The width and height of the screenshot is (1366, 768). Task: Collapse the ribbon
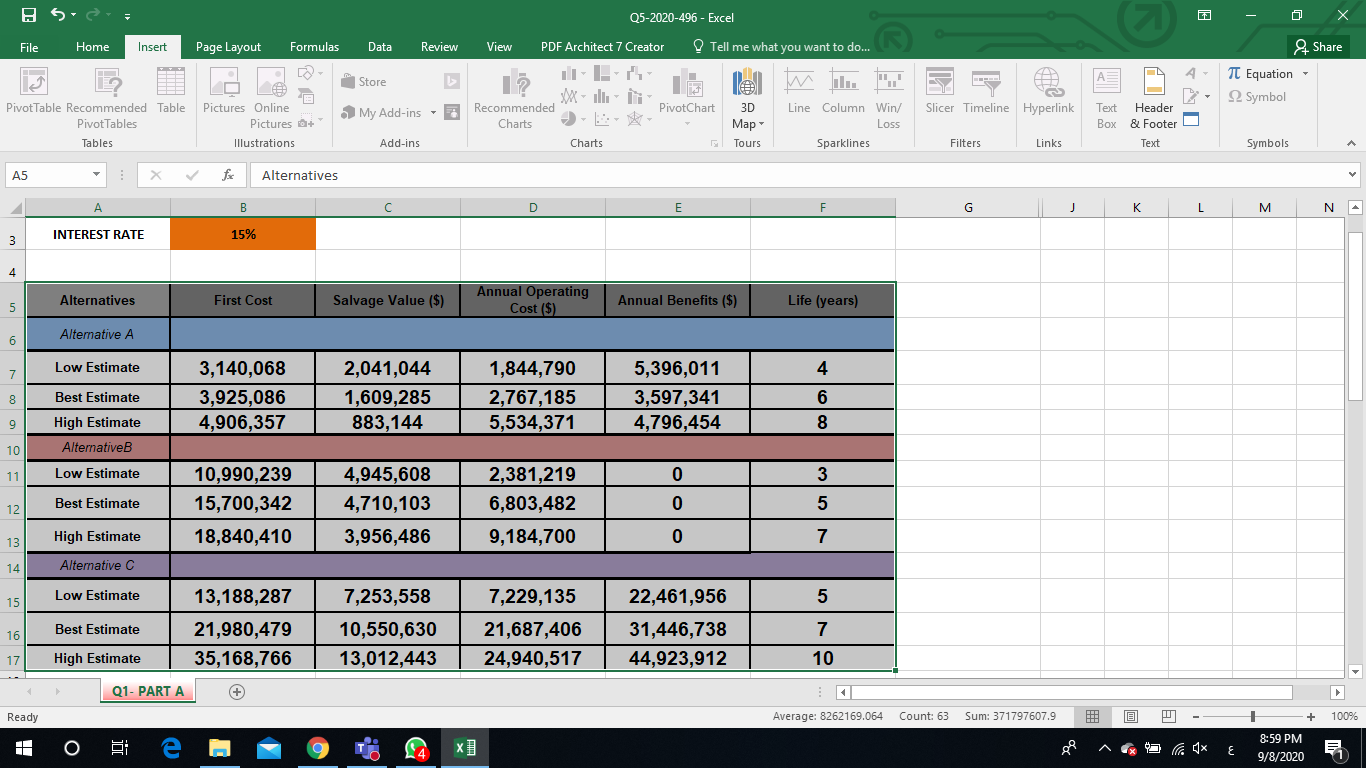[x=1351, y=144]
